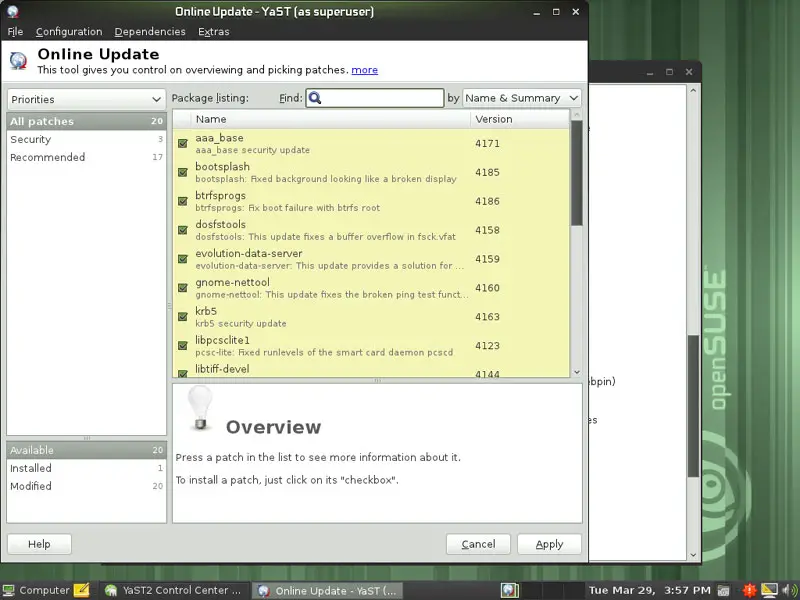This screenshot has width=800, height=600.
Task: Select the bootsplash patch row name
Action: tap(222, 167)
